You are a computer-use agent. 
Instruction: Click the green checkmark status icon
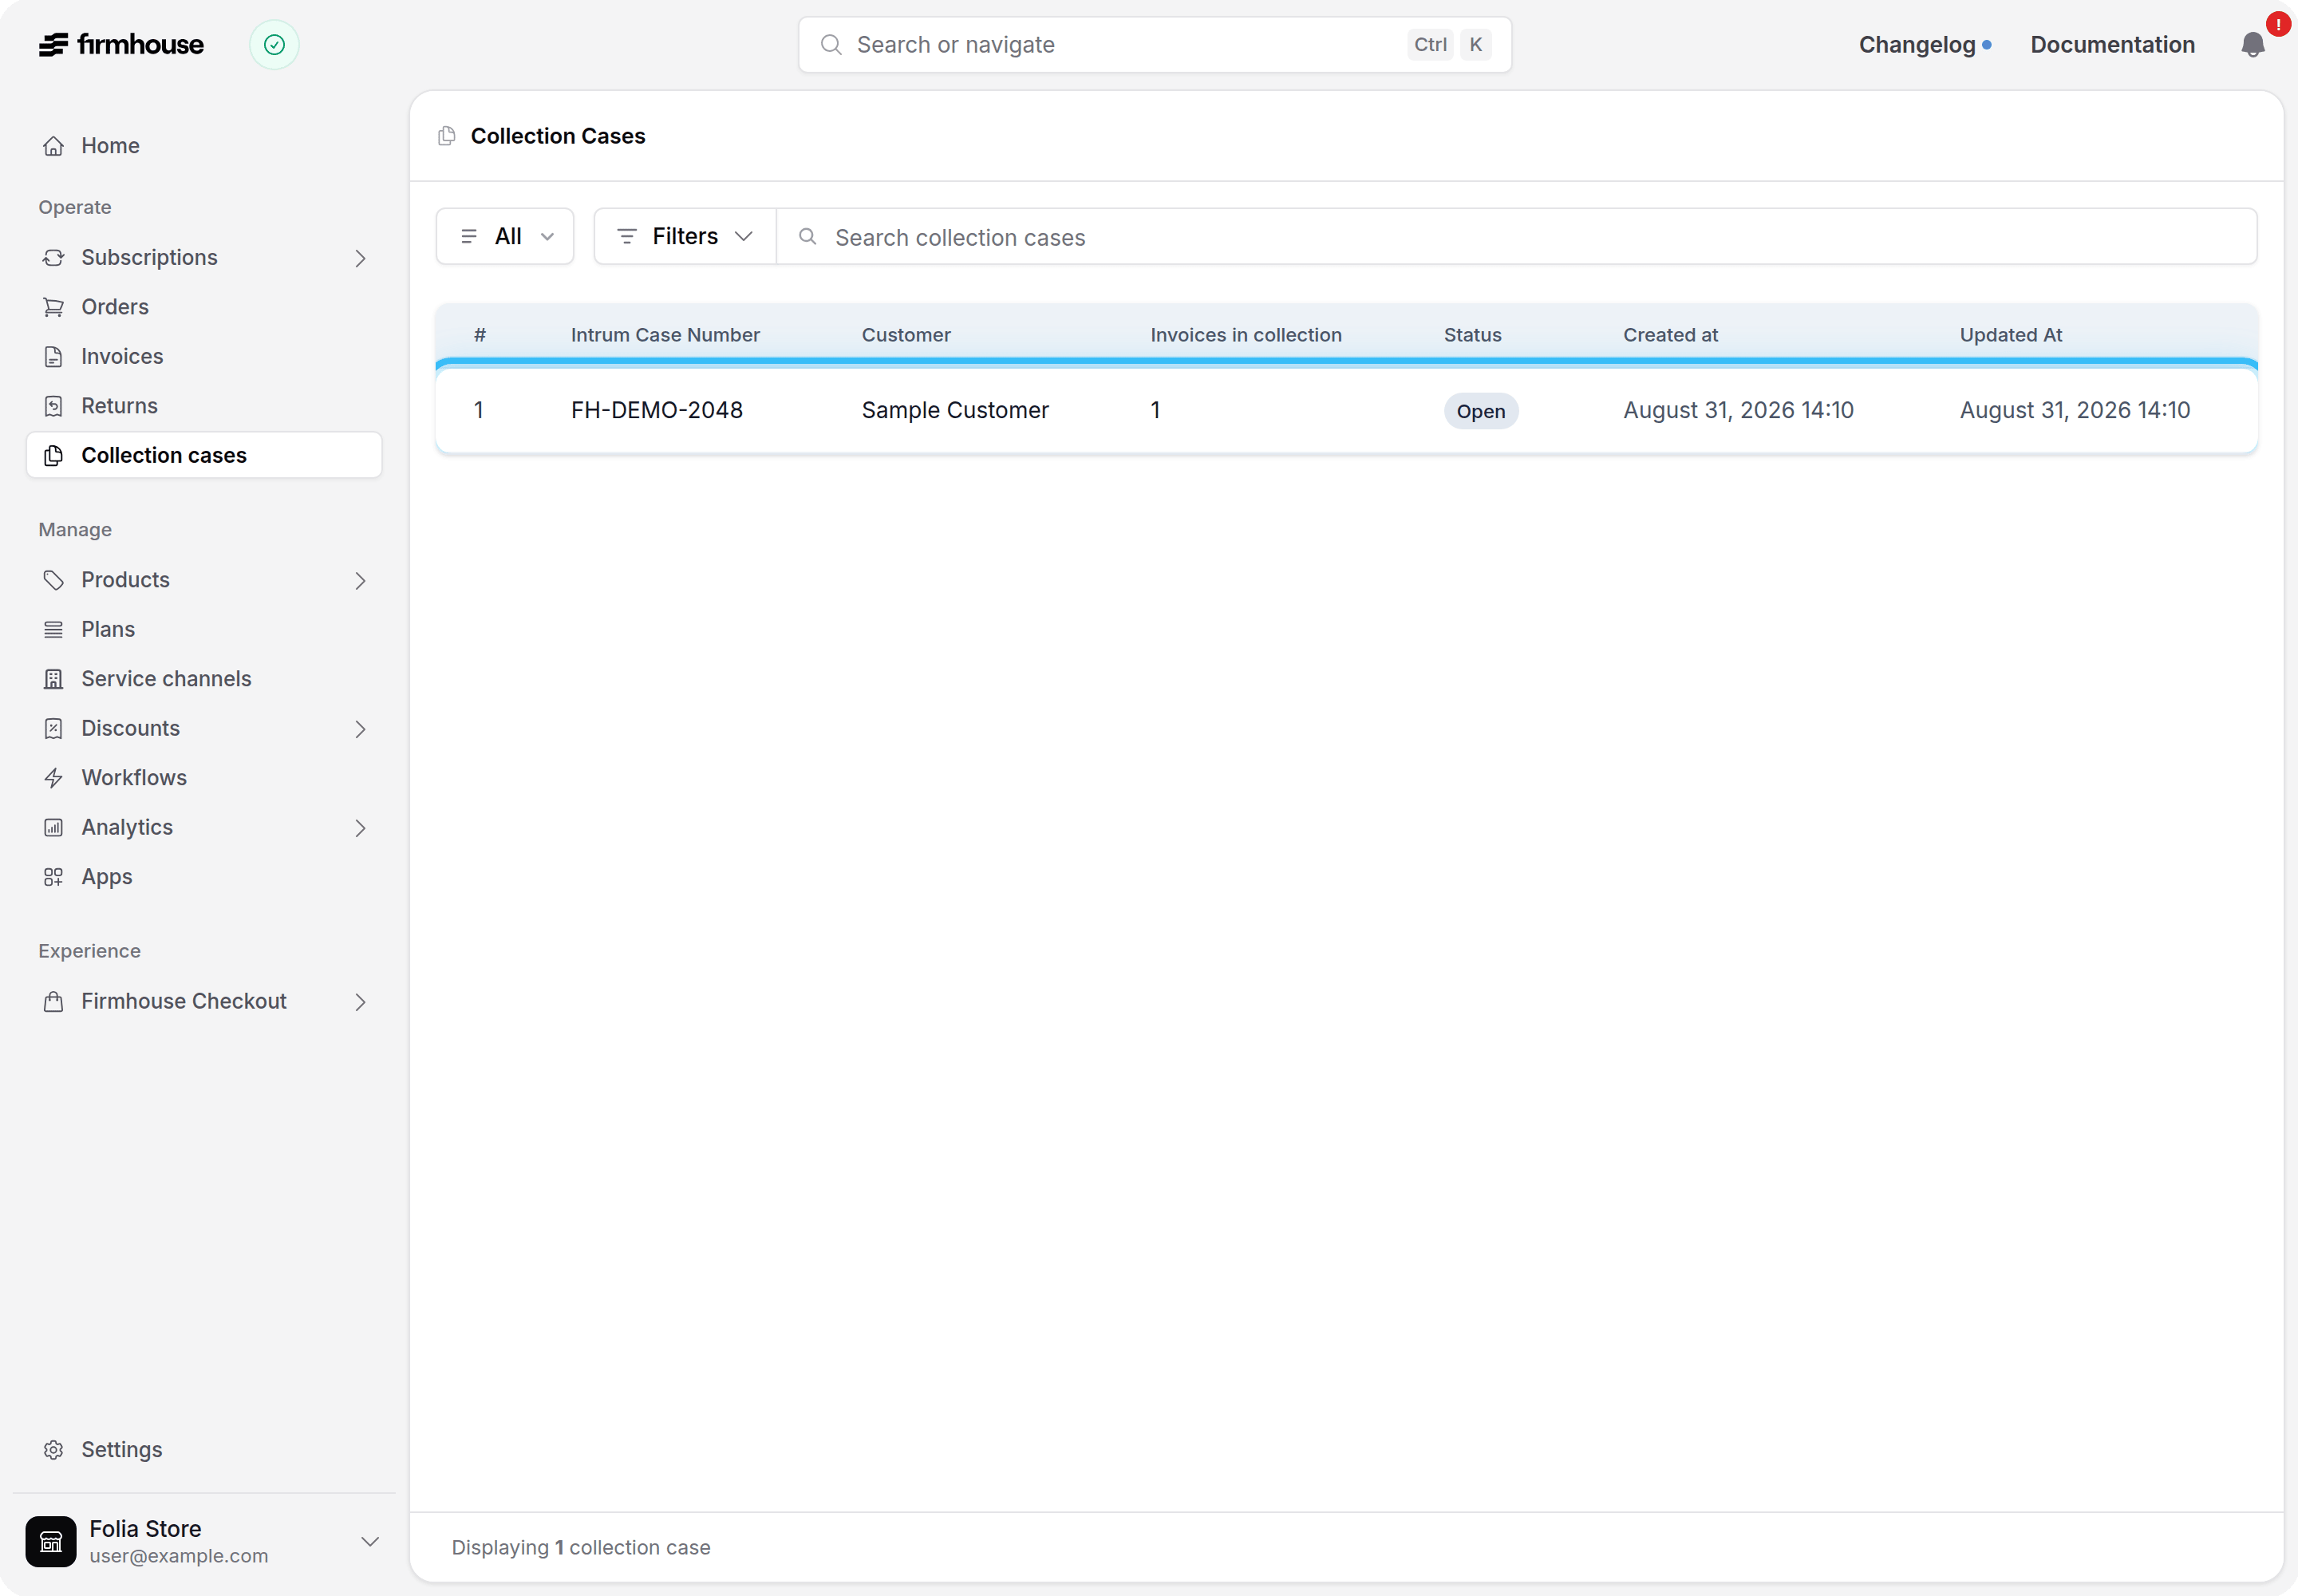(274, 45)
